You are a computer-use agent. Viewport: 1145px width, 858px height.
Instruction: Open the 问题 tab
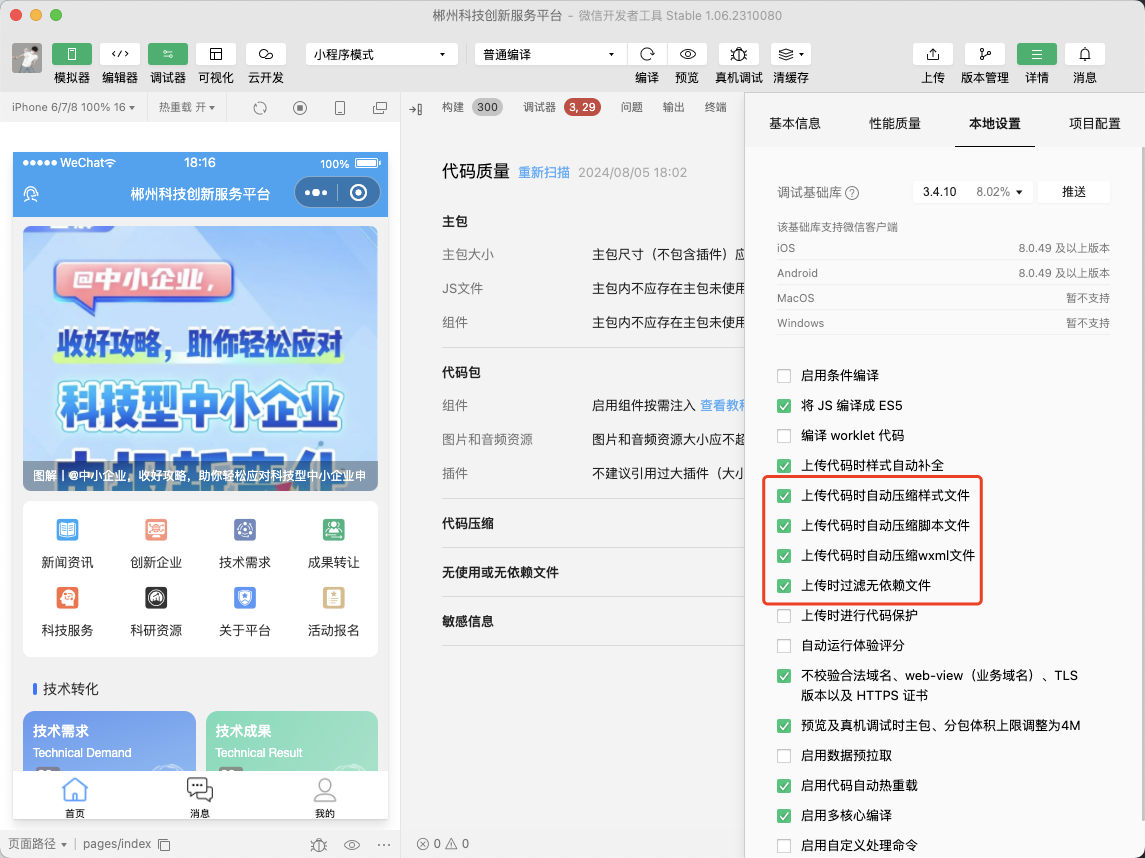(x=632, y=107)
